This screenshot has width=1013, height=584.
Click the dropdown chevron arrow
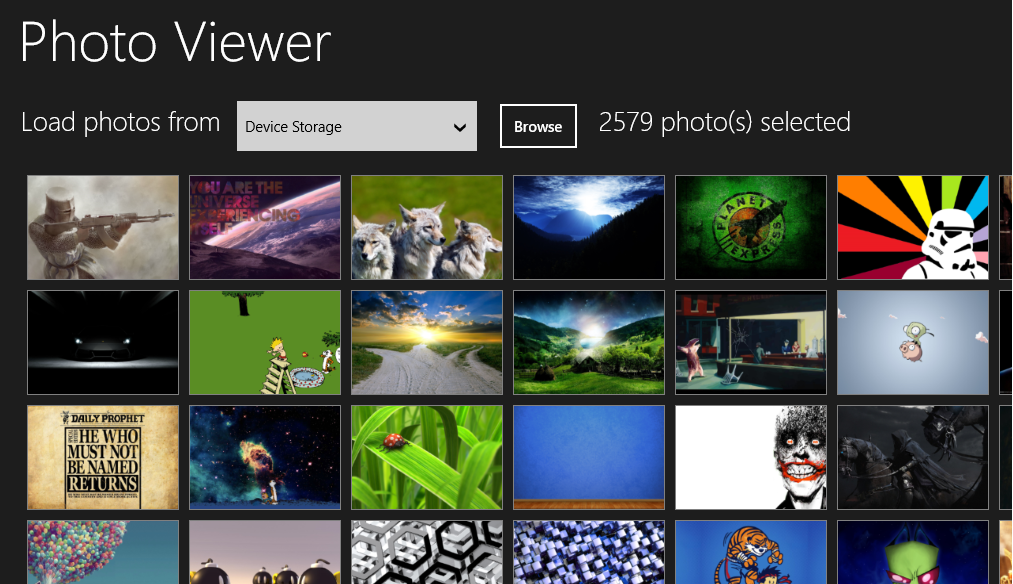pos(460,127)
